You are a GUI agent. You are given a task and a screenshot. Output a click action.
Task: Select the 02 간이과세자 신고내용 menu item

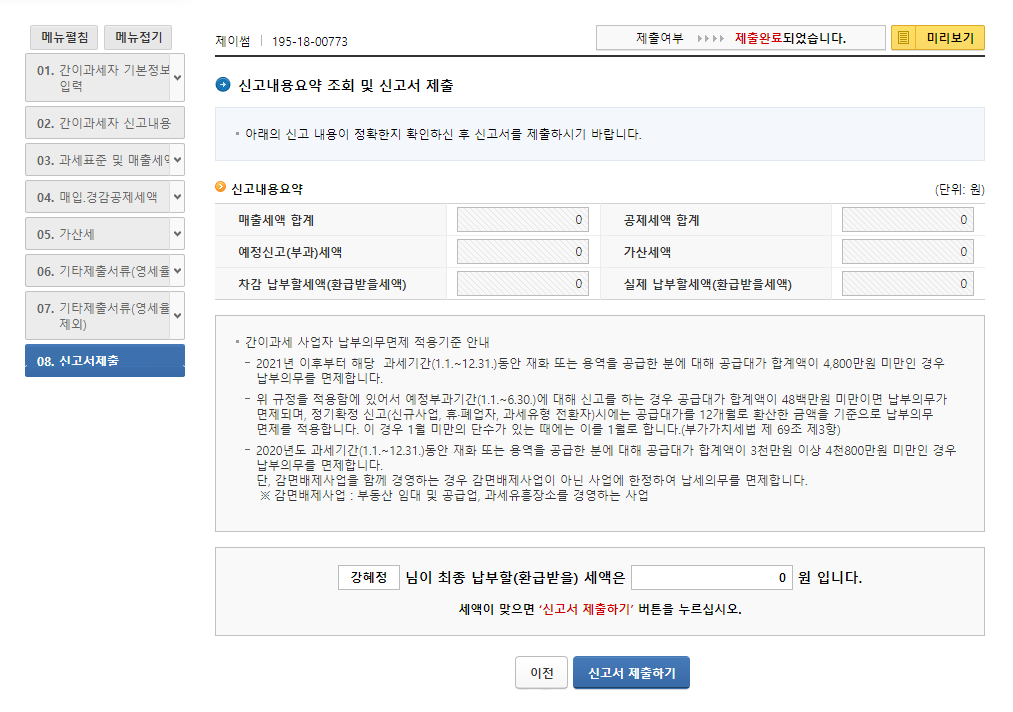[x=104, y=122]
